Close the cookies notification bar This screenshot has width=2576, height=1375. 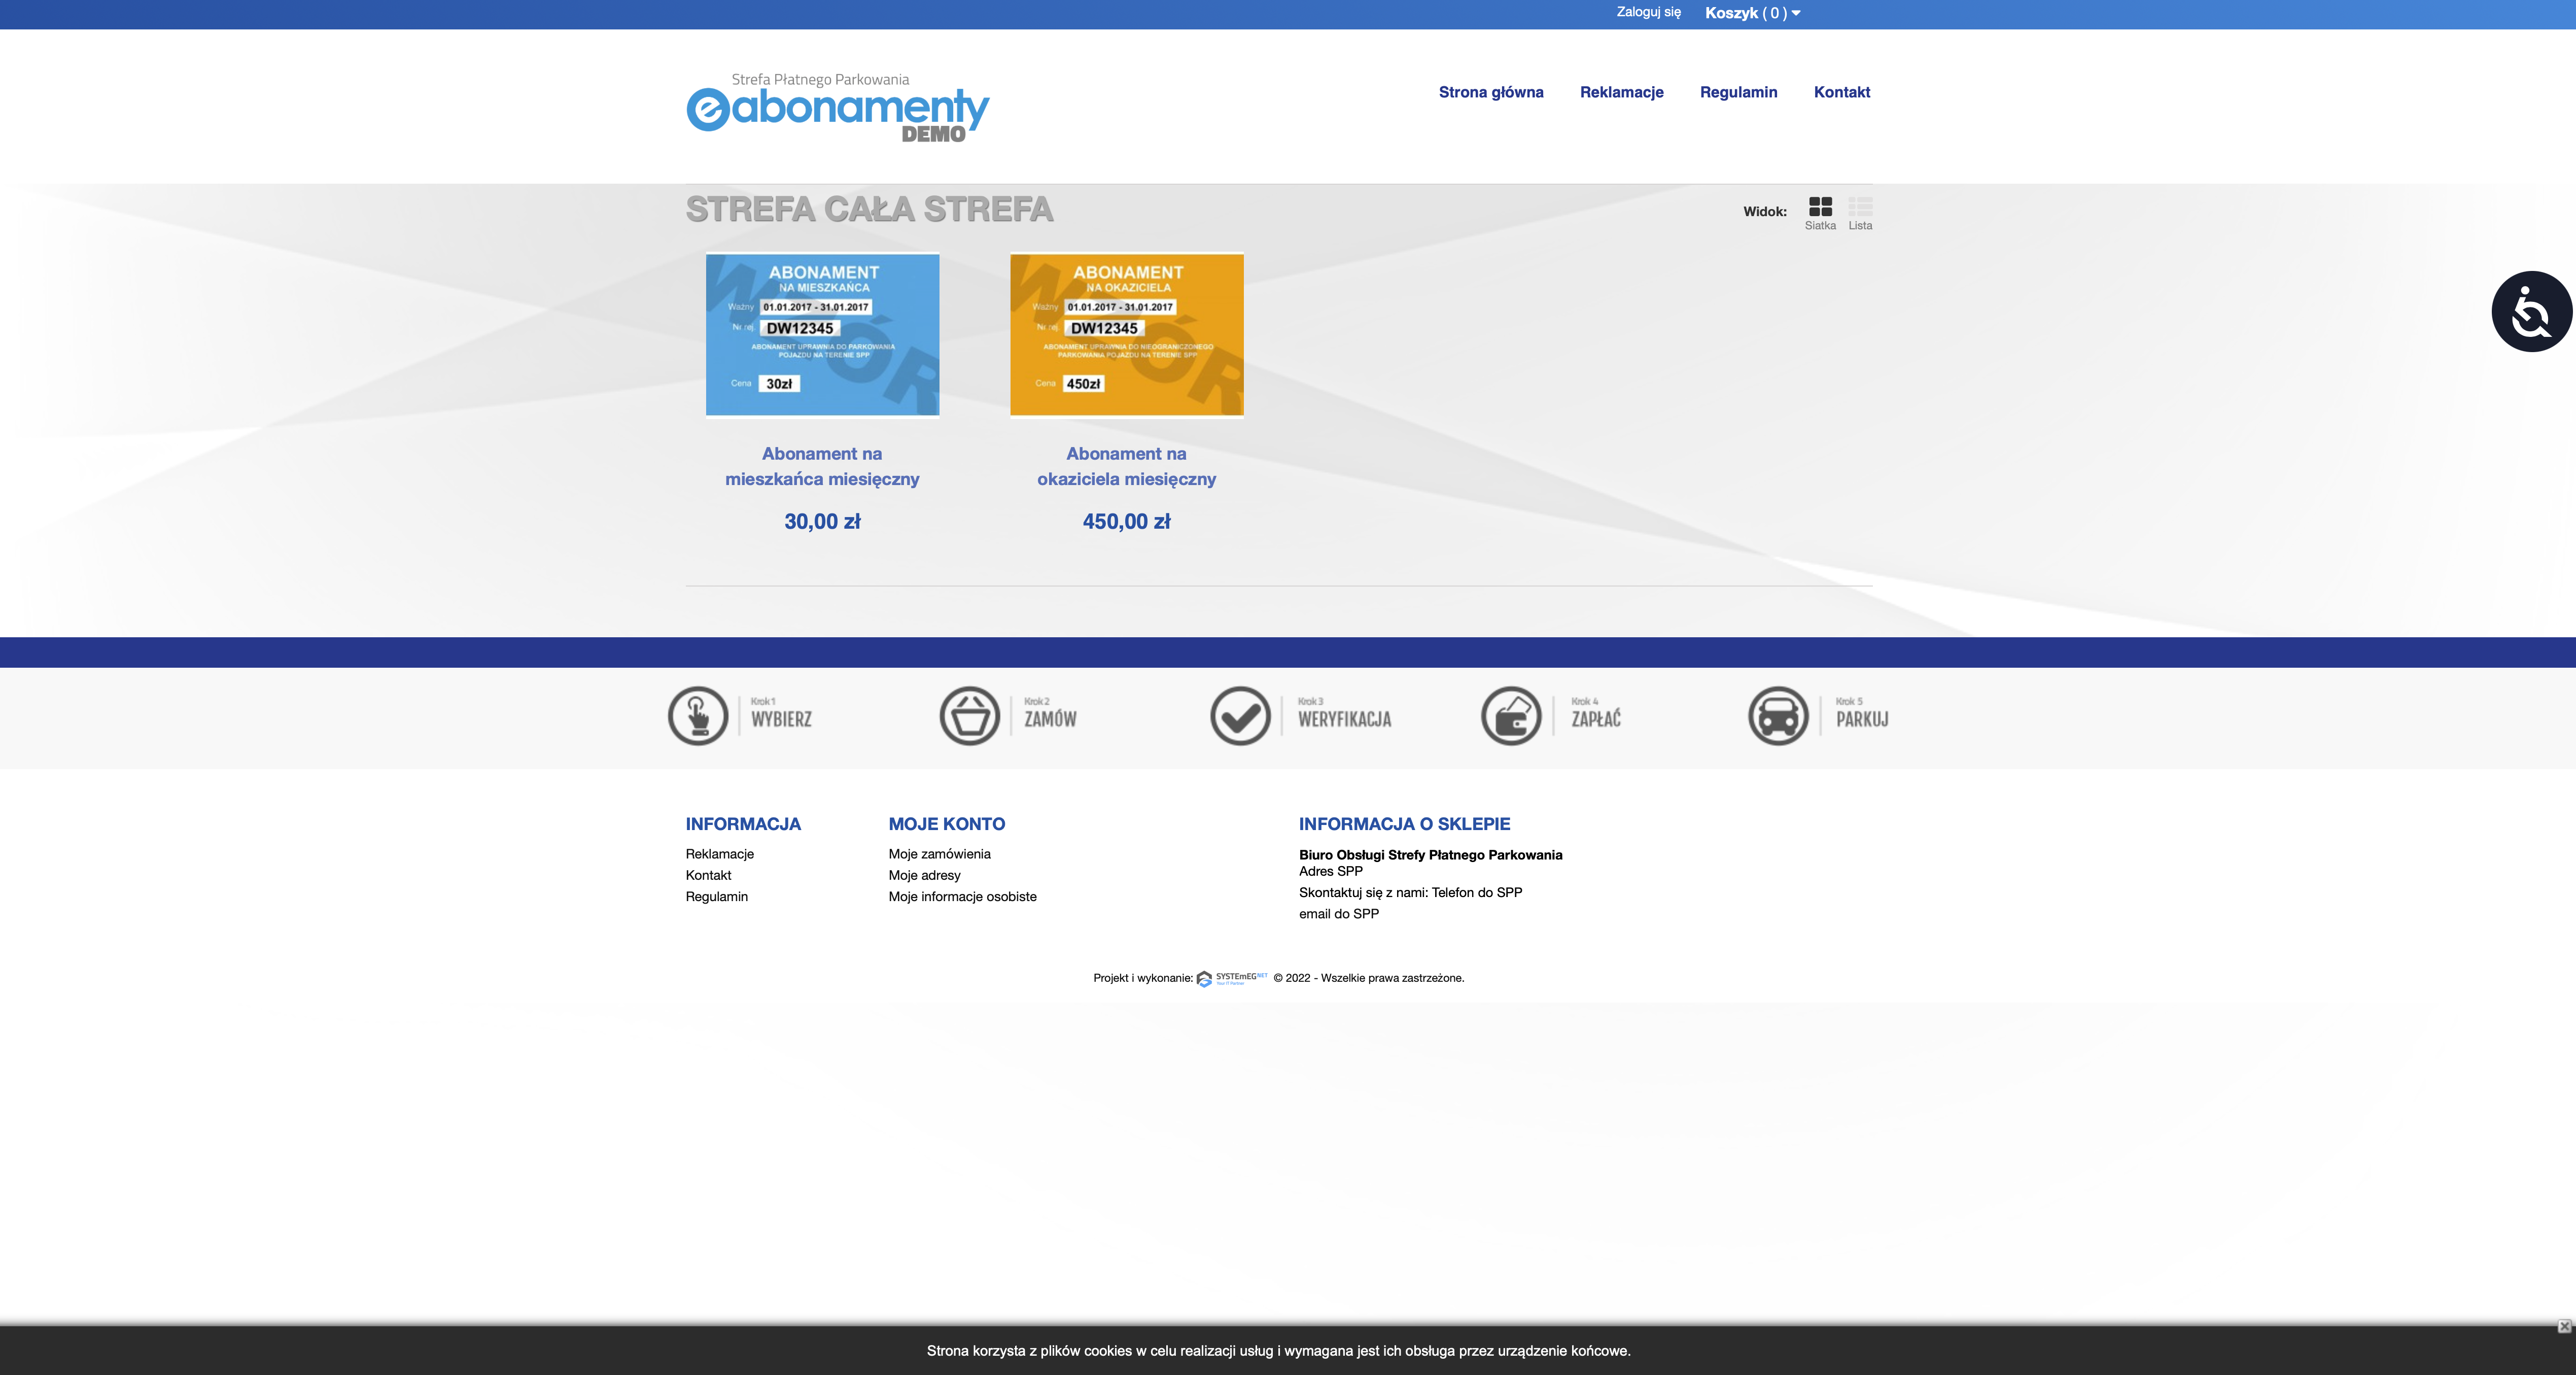pyautogui.click(x=2564, y=1326)
